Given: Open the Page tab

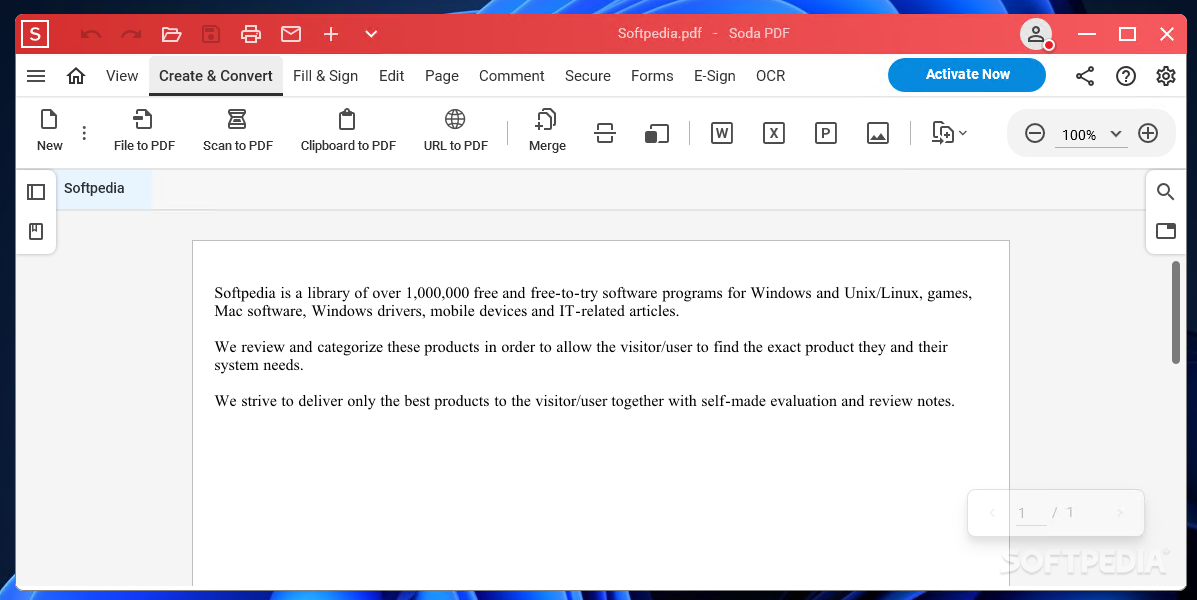Looking at the screenshot, I should (x=441, y=76).
